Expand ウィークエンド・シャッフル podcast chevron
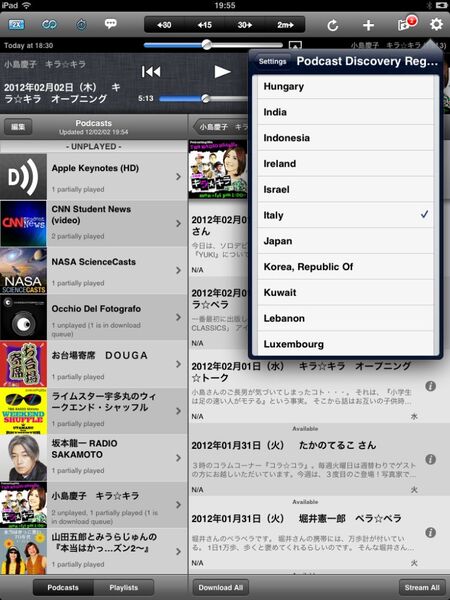 pos(178,411)
